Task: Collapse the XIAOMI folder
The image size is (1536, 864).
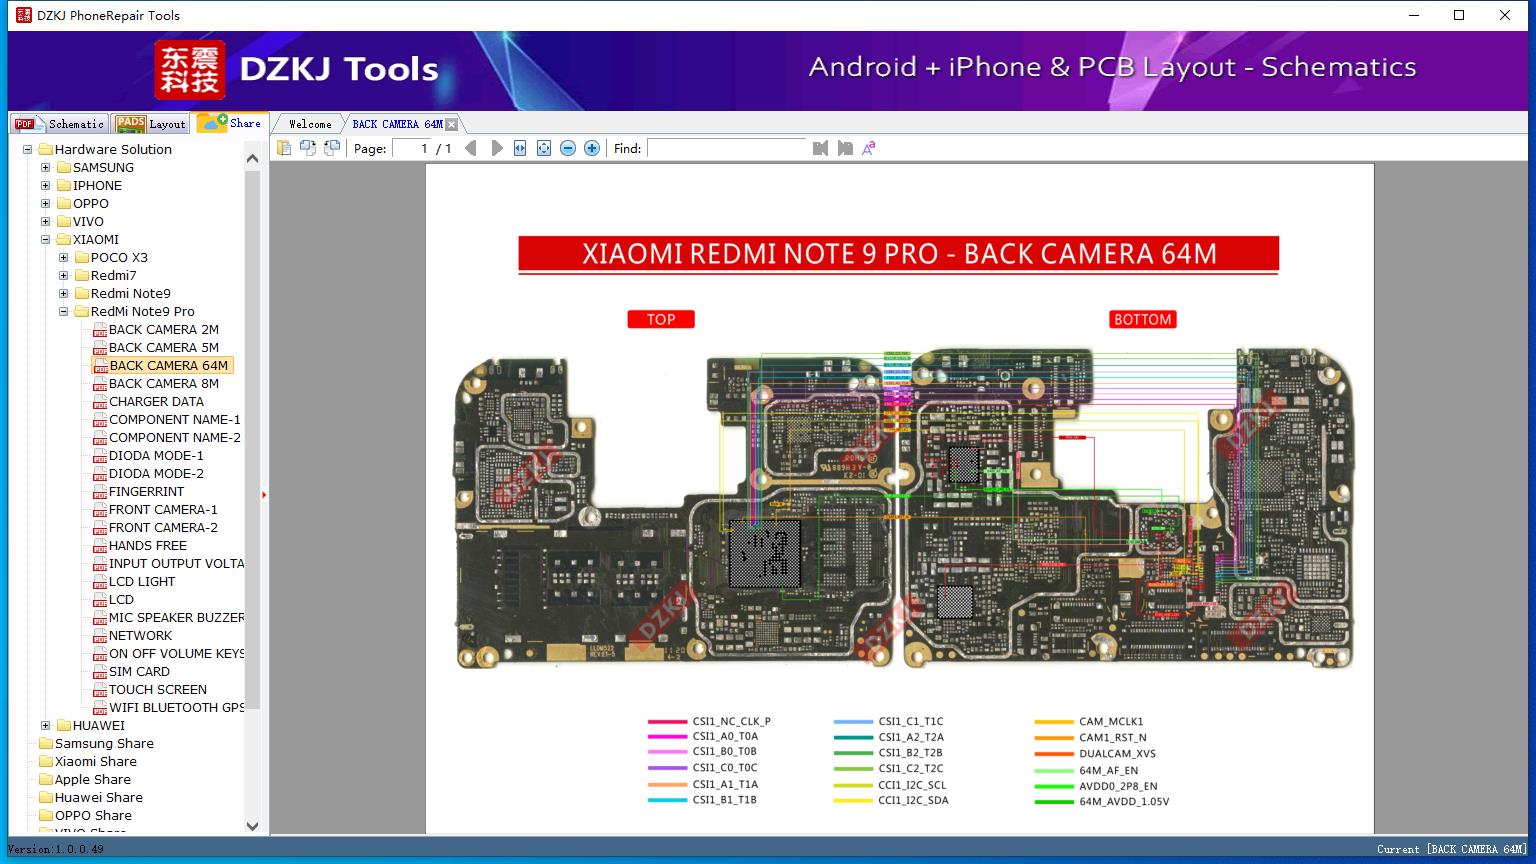Action: click(46, 239)
